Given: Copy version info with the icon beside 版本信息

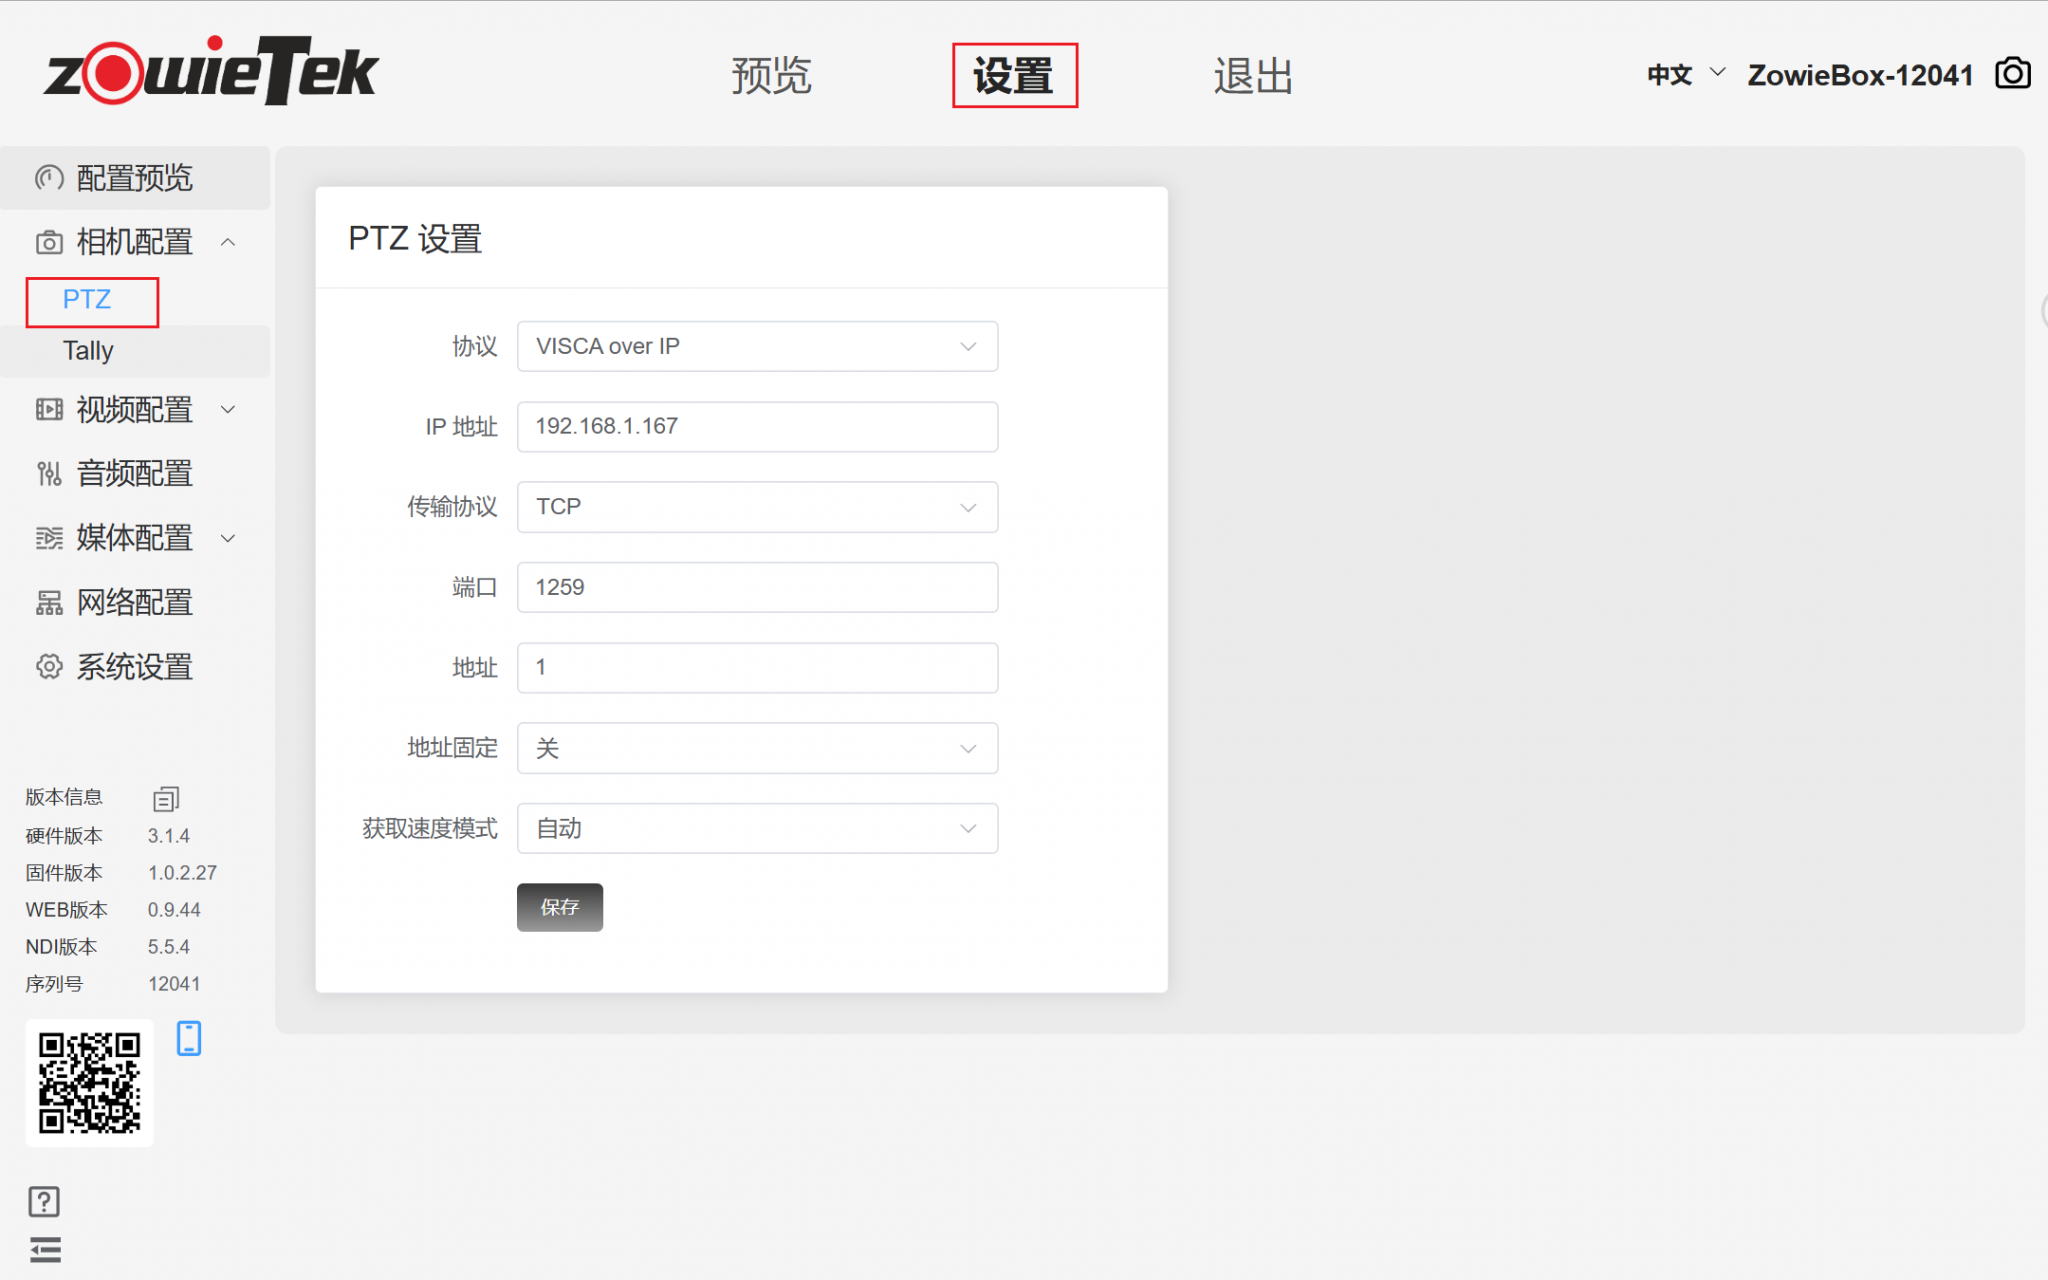Looking at the screenshot, I should click(166, 798).
